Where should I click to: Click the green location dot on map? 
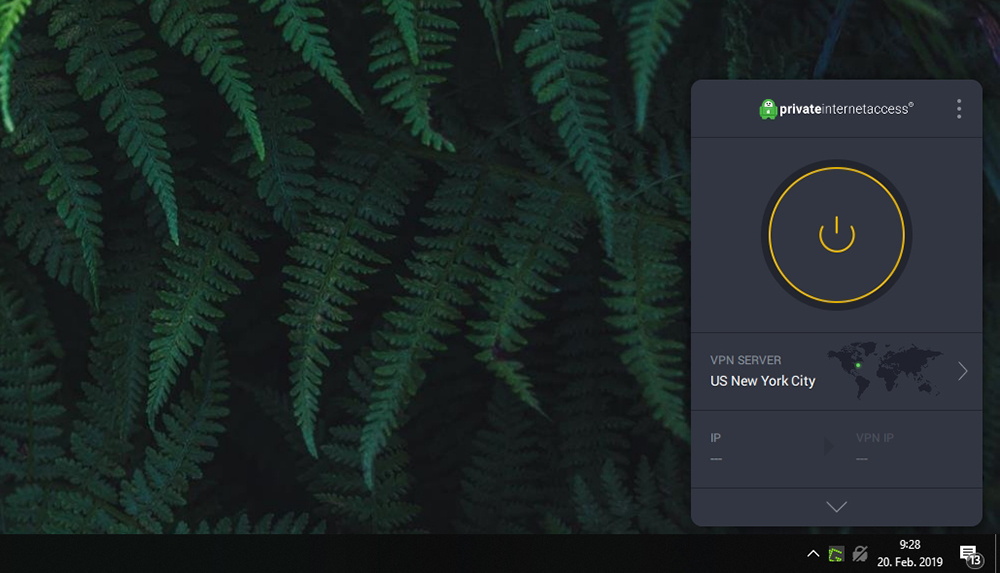coord(858,366)
